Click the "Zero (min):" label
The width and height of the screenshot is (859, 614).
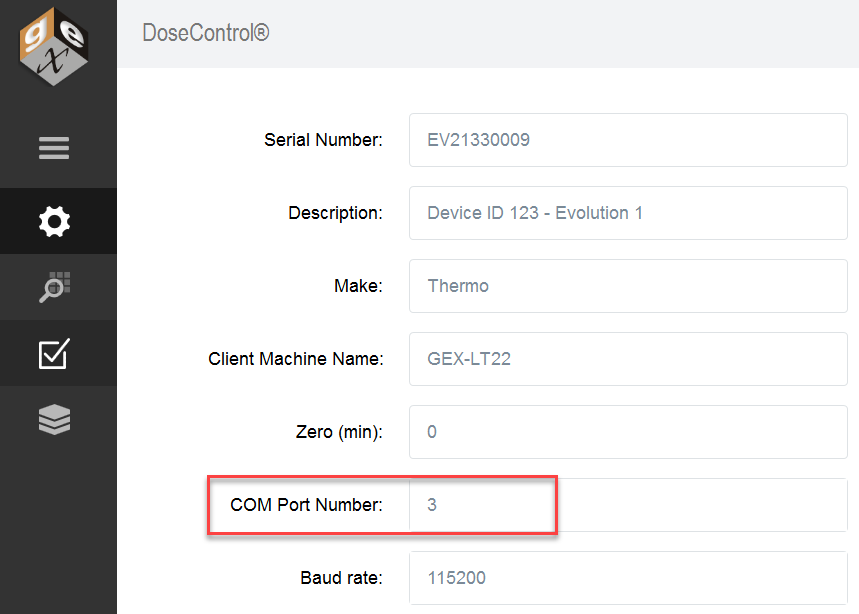point(339,432)
